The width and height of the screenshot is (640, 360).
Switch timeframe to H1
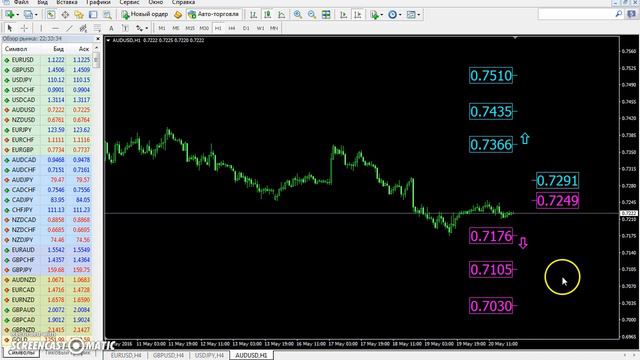tap(218, 28)
